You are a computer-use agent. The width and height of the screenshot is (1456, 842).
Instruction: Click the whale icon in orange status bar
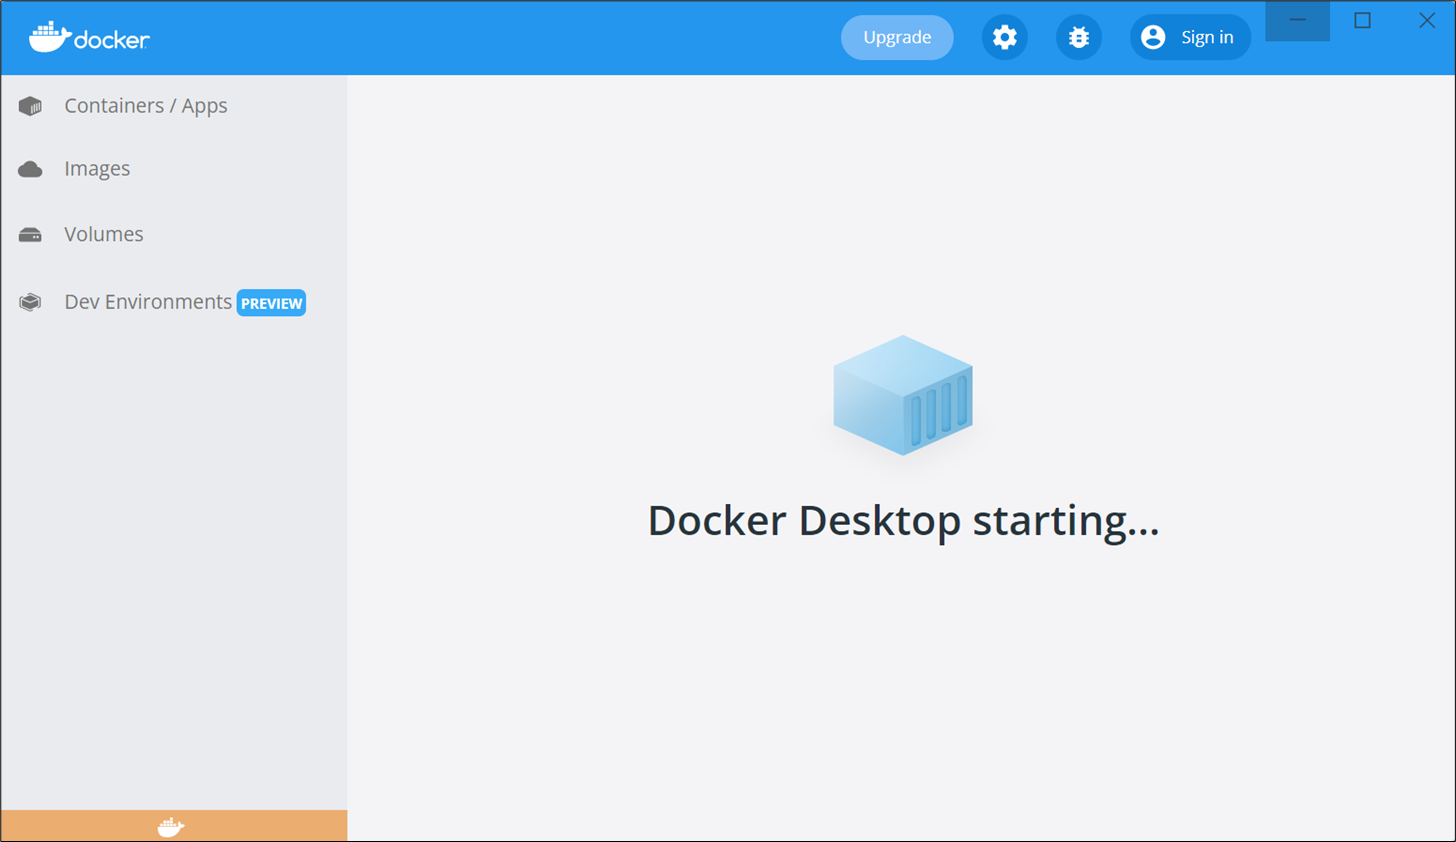pyautogui.click(x=171, y=827)
